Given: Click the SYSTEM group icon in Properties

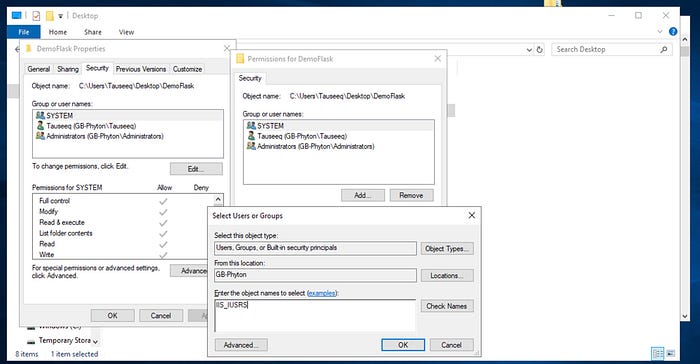Looking at the screenshot, I should (40, 116).
